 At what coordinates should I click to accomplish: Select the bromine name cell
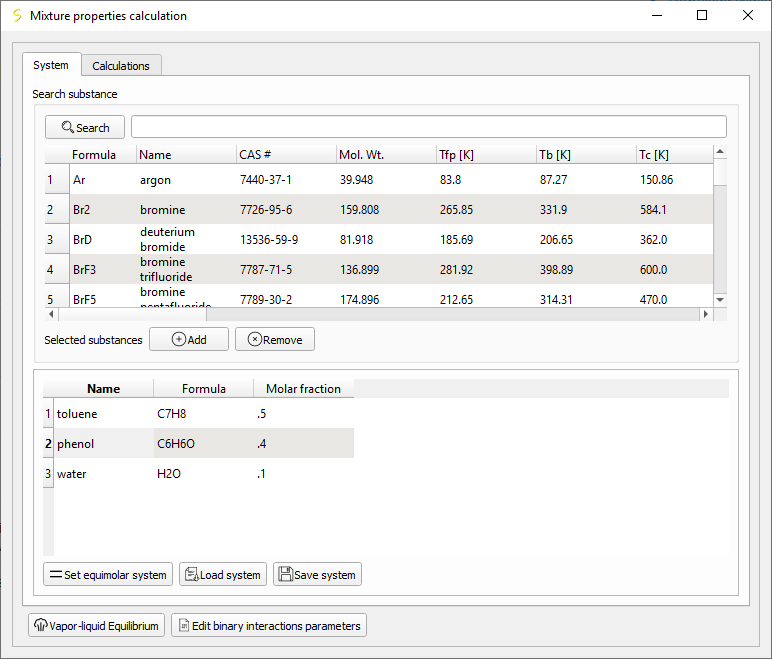tap(186, 210)
